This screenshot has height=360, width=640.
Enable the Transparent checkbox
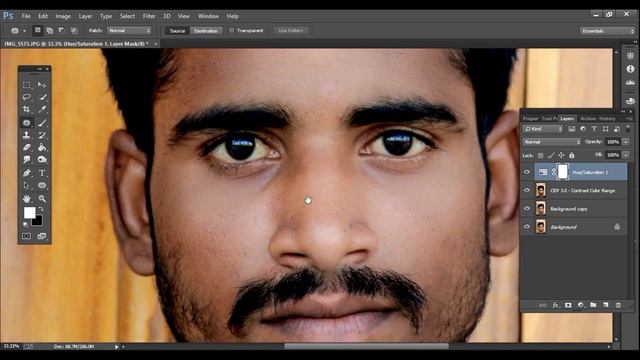(x=231, y=31)
